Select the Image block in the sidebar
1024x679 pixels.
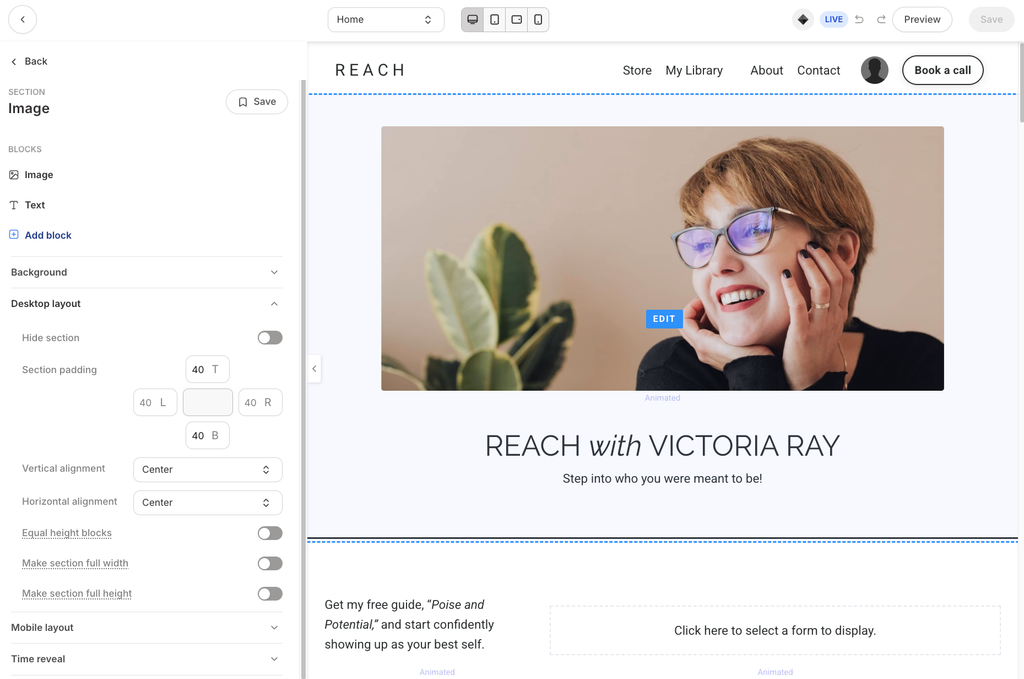click(x=39, y=175)
